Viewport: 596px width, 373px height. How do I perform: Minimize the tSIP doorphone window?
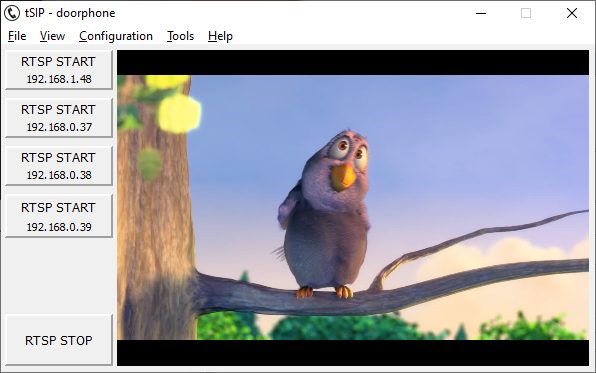point(481,13)
